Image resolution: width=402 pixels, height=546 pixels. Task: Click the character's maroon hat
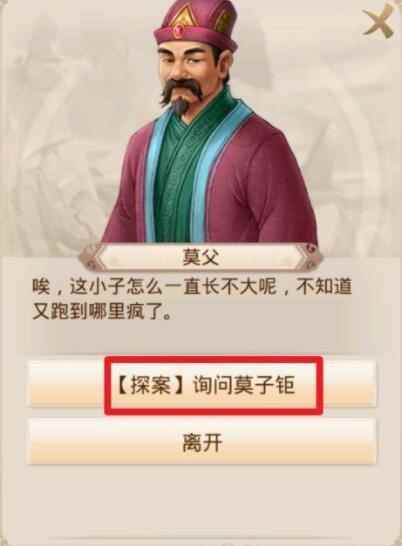[x=195, y=24]
